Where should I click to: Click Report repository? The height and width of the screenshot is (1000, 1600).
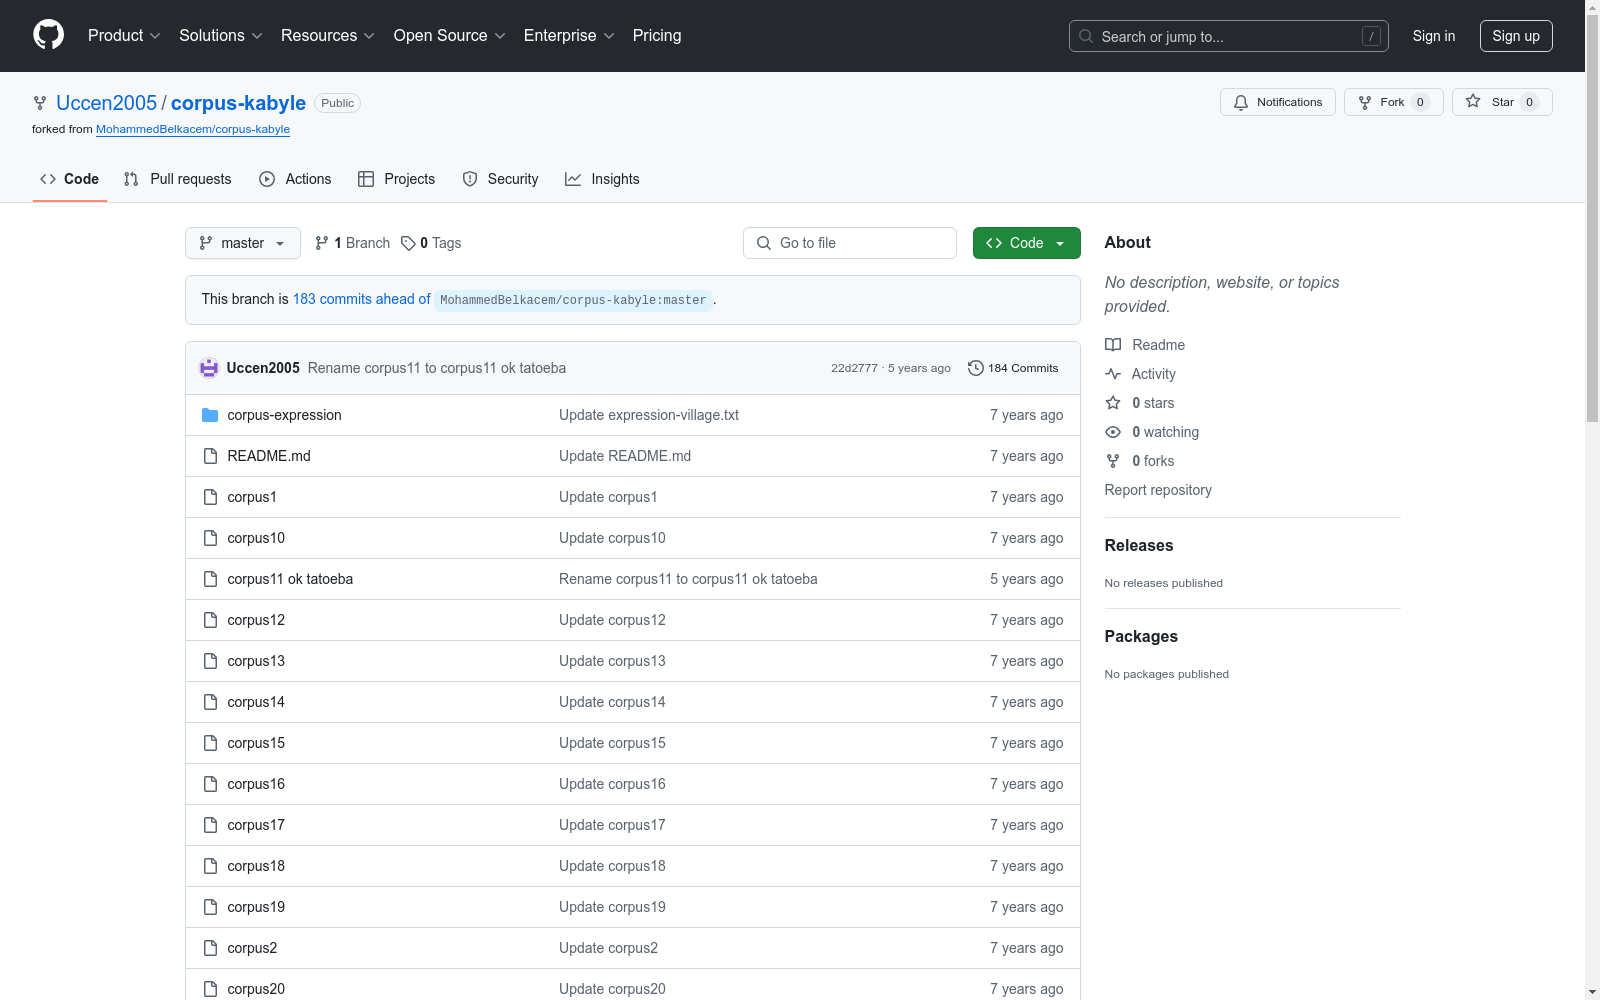(x=1158, y=490)
